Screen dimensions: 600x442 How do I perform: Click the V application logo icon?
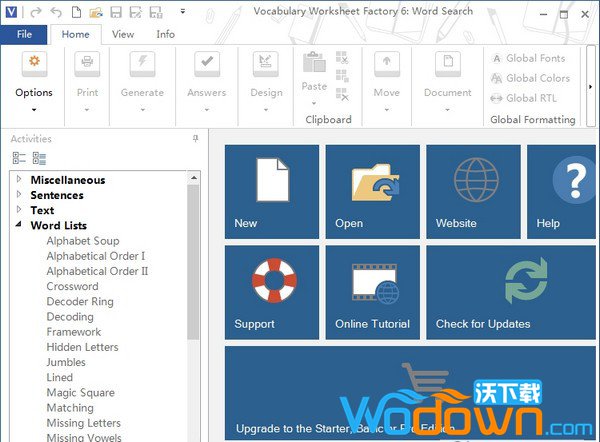pos(11,12)
